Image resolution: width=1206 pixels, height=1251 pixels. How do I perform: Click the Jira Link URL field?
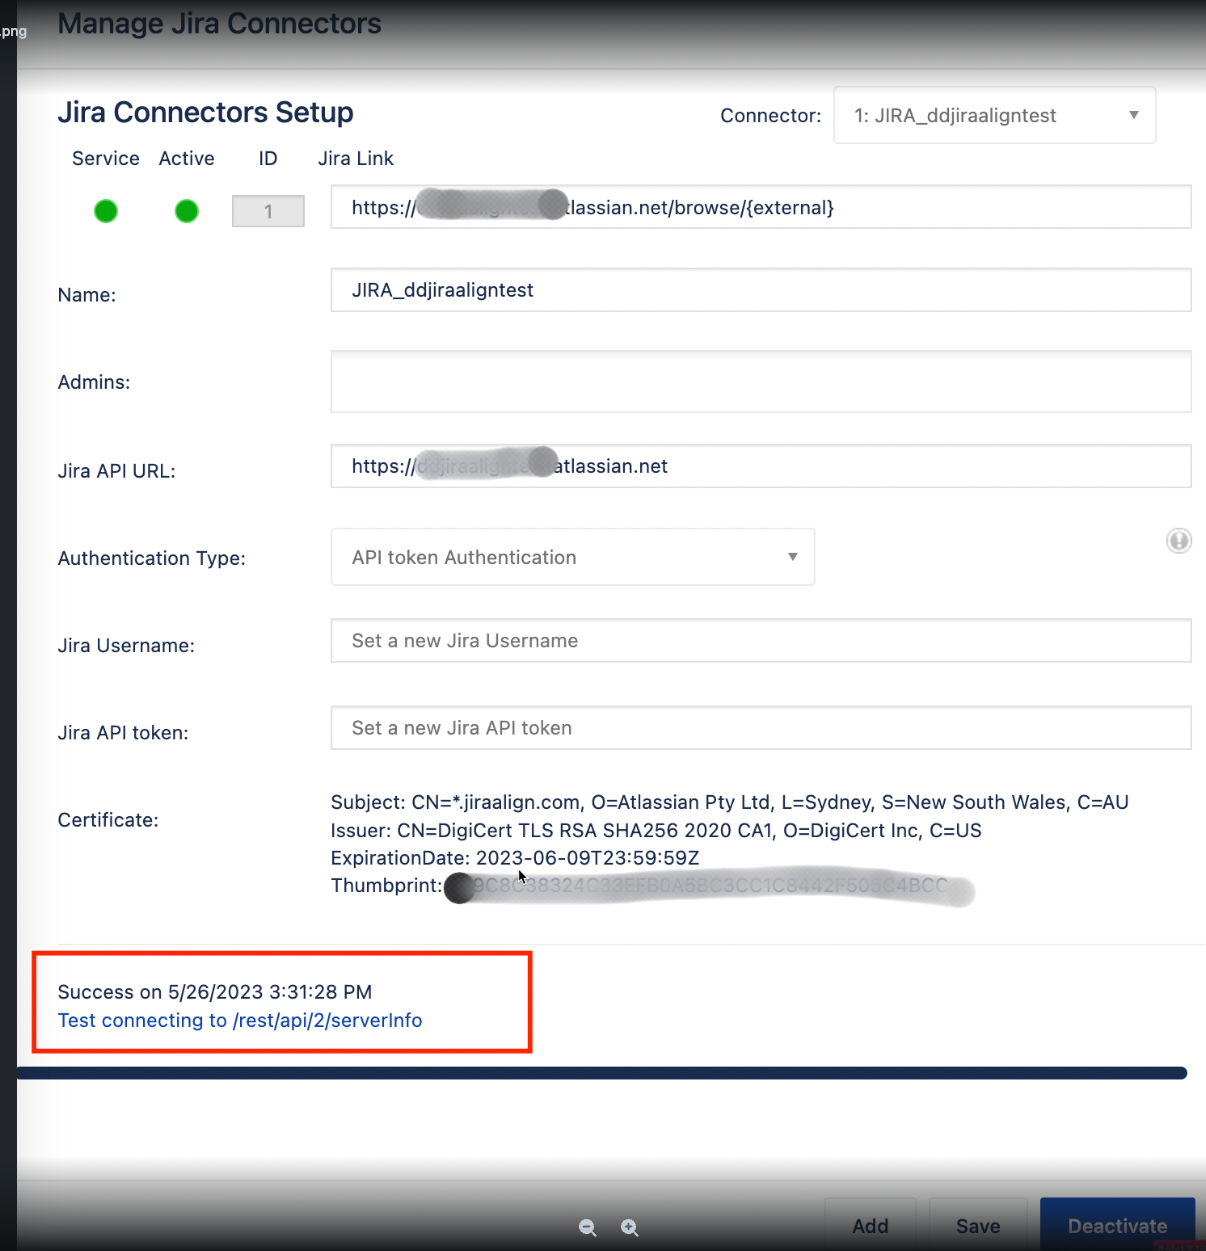click(x=761, y=207)
